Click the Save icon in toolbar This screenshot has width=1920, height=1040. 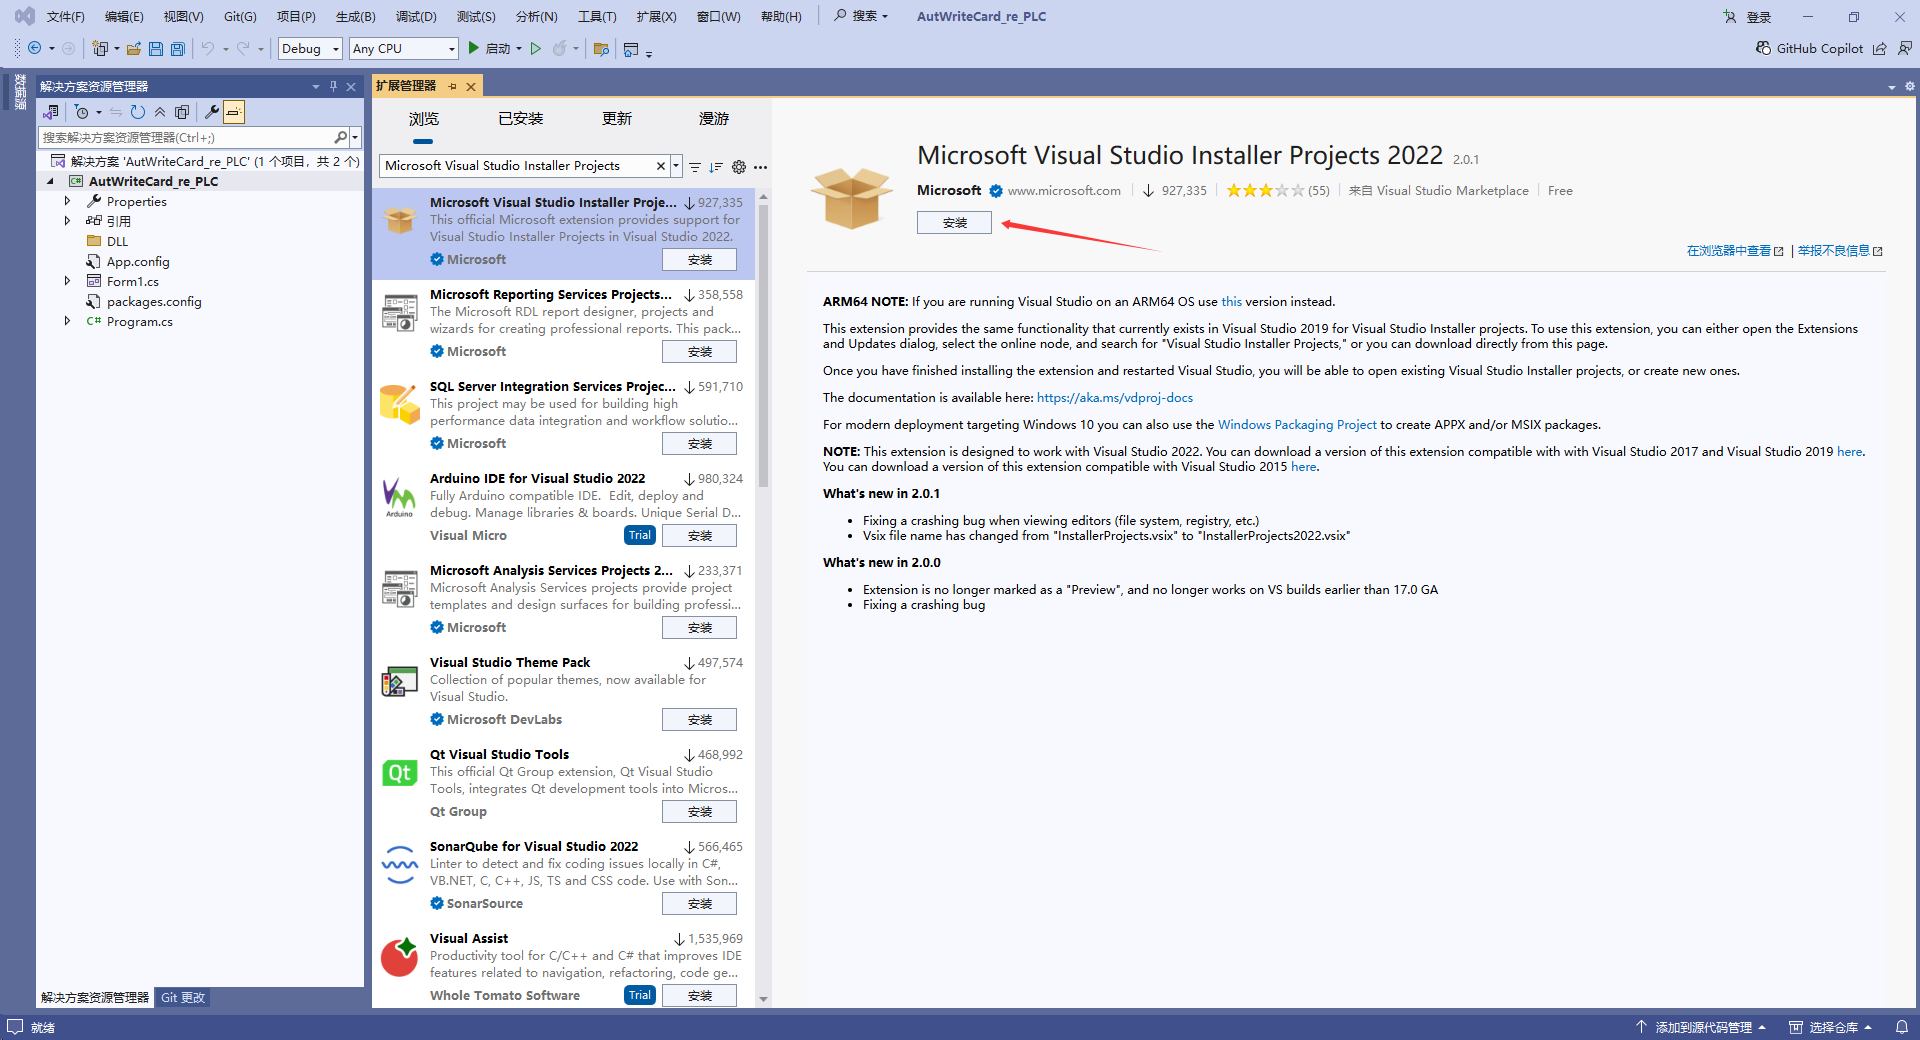156,48
